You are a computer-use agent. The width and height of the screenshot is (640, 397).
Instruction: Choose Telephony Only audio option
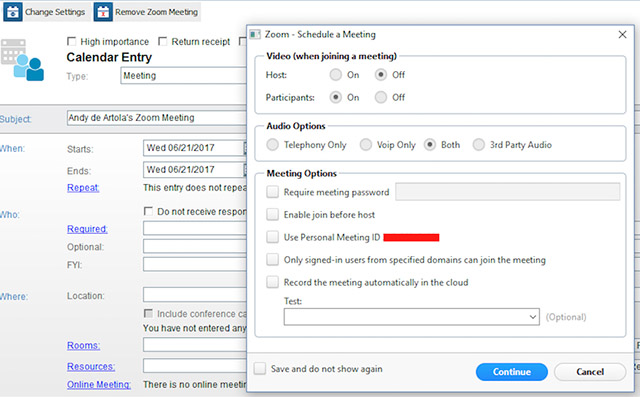click(x=272, y=145)
